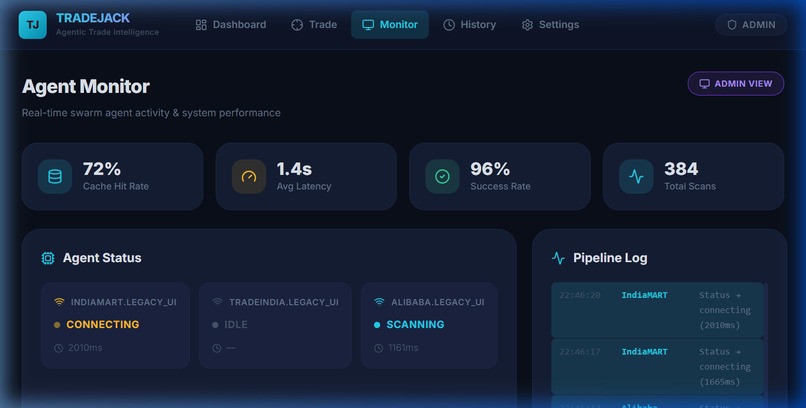The height and width of the screenshot is (408, 806).
Task: Click the Cache Hit Rate database icon
Action: [55, 177]
